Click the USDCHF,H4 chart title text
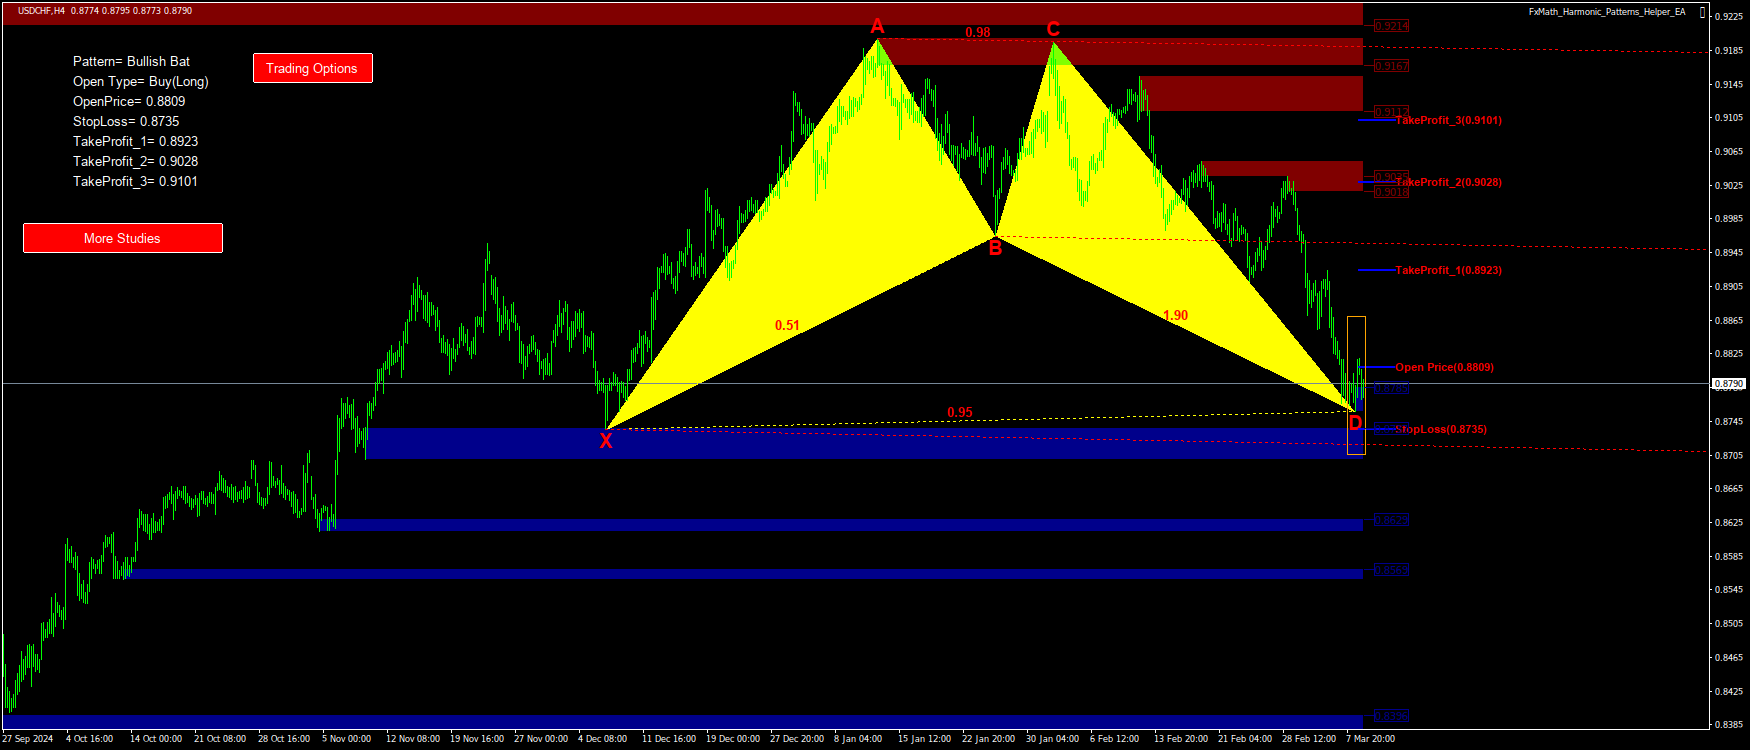Viewport: 1750px width, 750px height. click(42, 11)
